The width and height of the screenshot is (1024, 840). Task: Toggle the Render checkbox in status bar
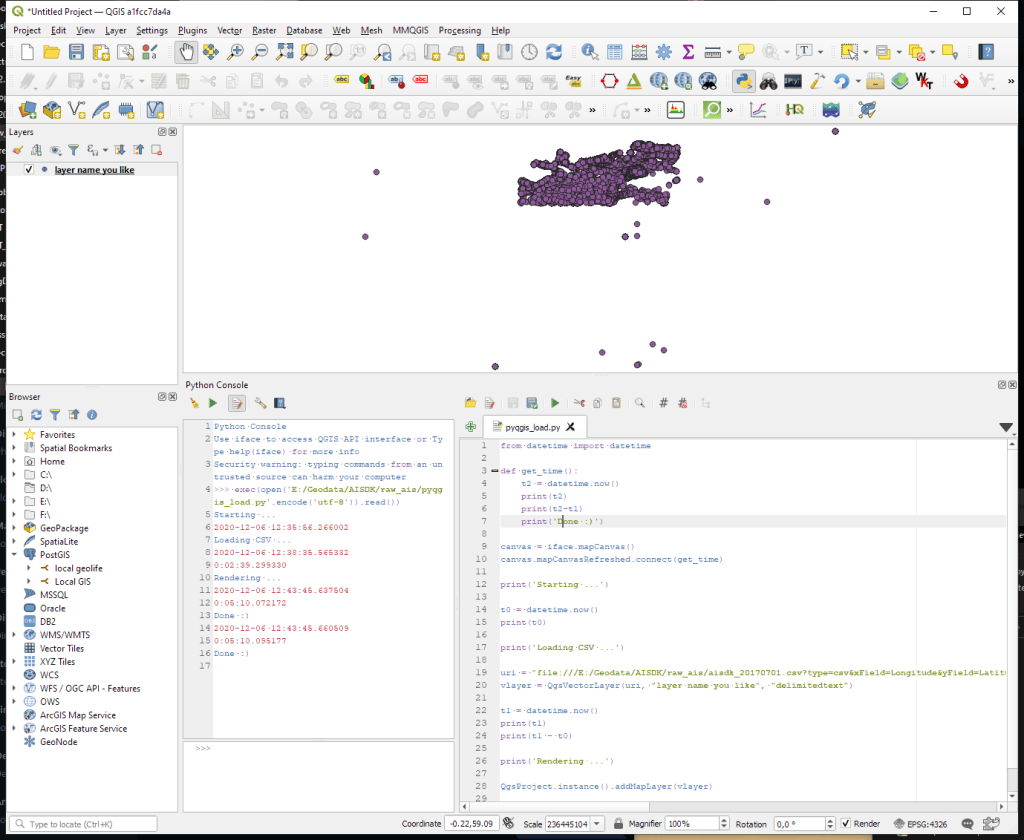click(x=846, y=824)
